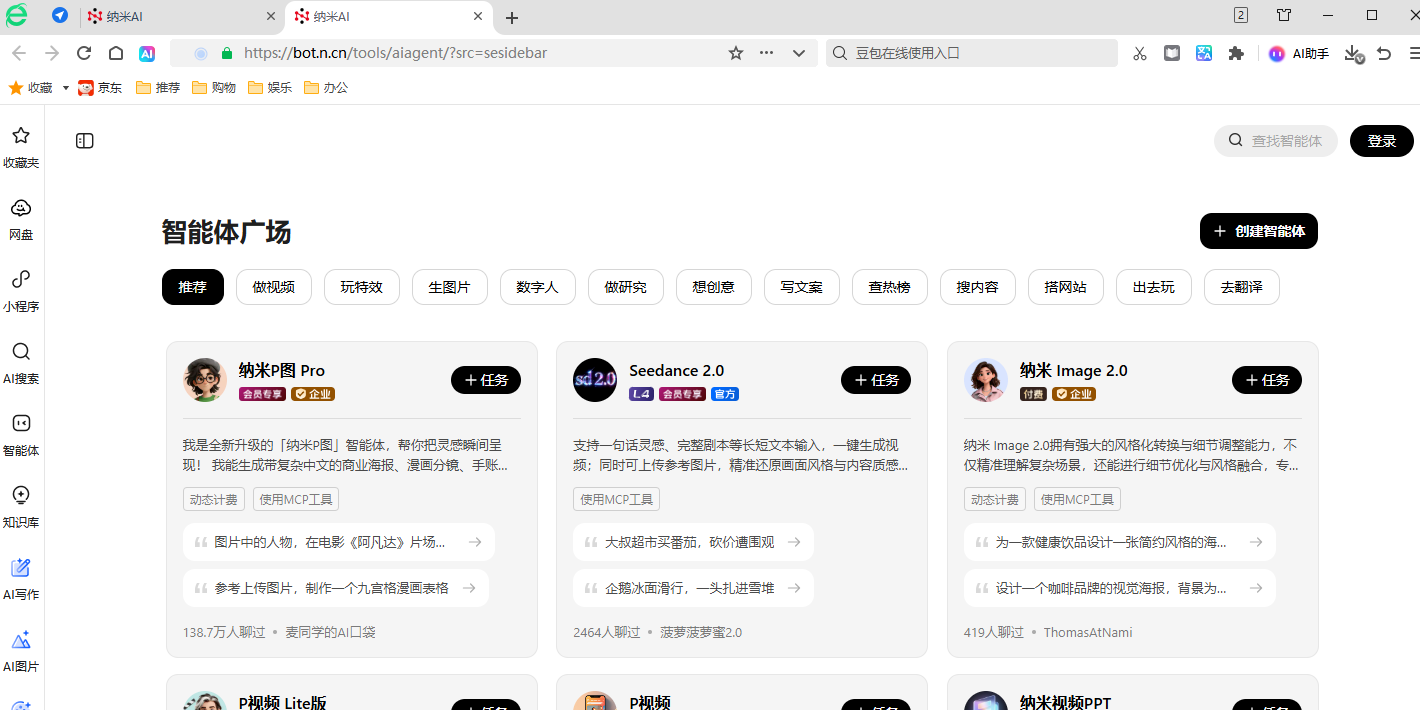Open the 购物 bookmarks folder

point(214,88)
